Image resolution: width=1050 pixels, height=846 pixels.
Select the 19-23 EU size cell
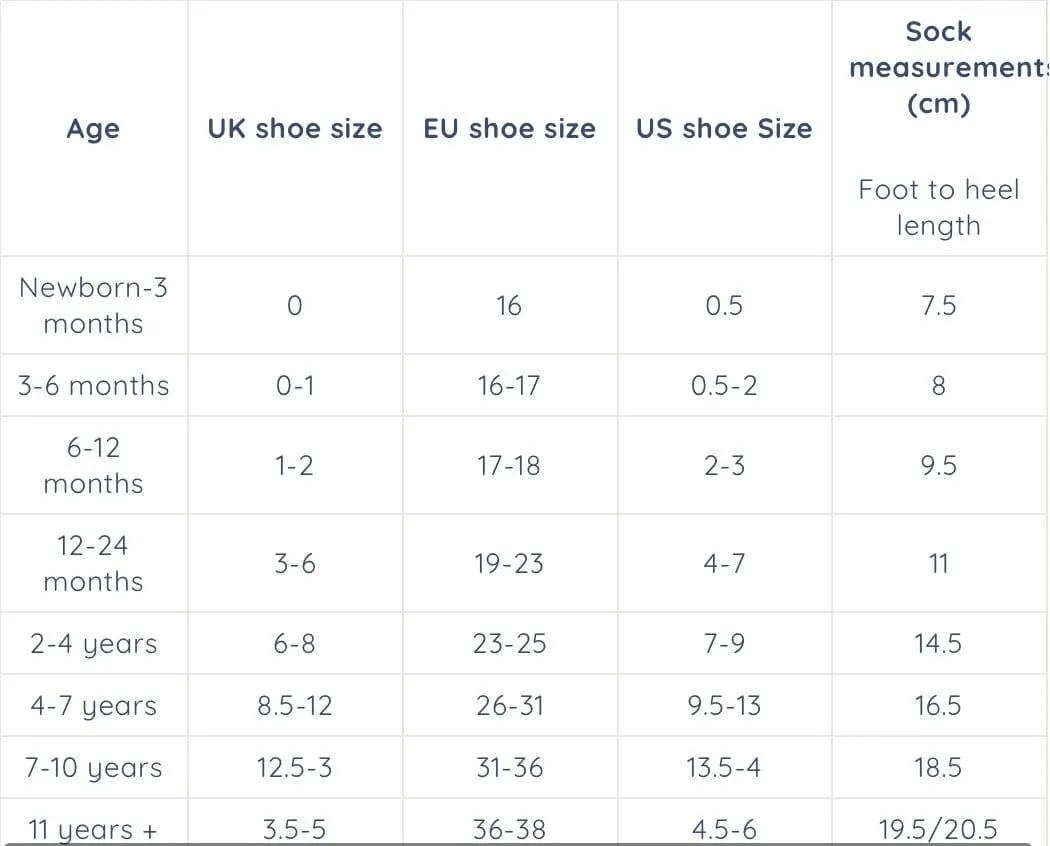(x=509, y=564)
